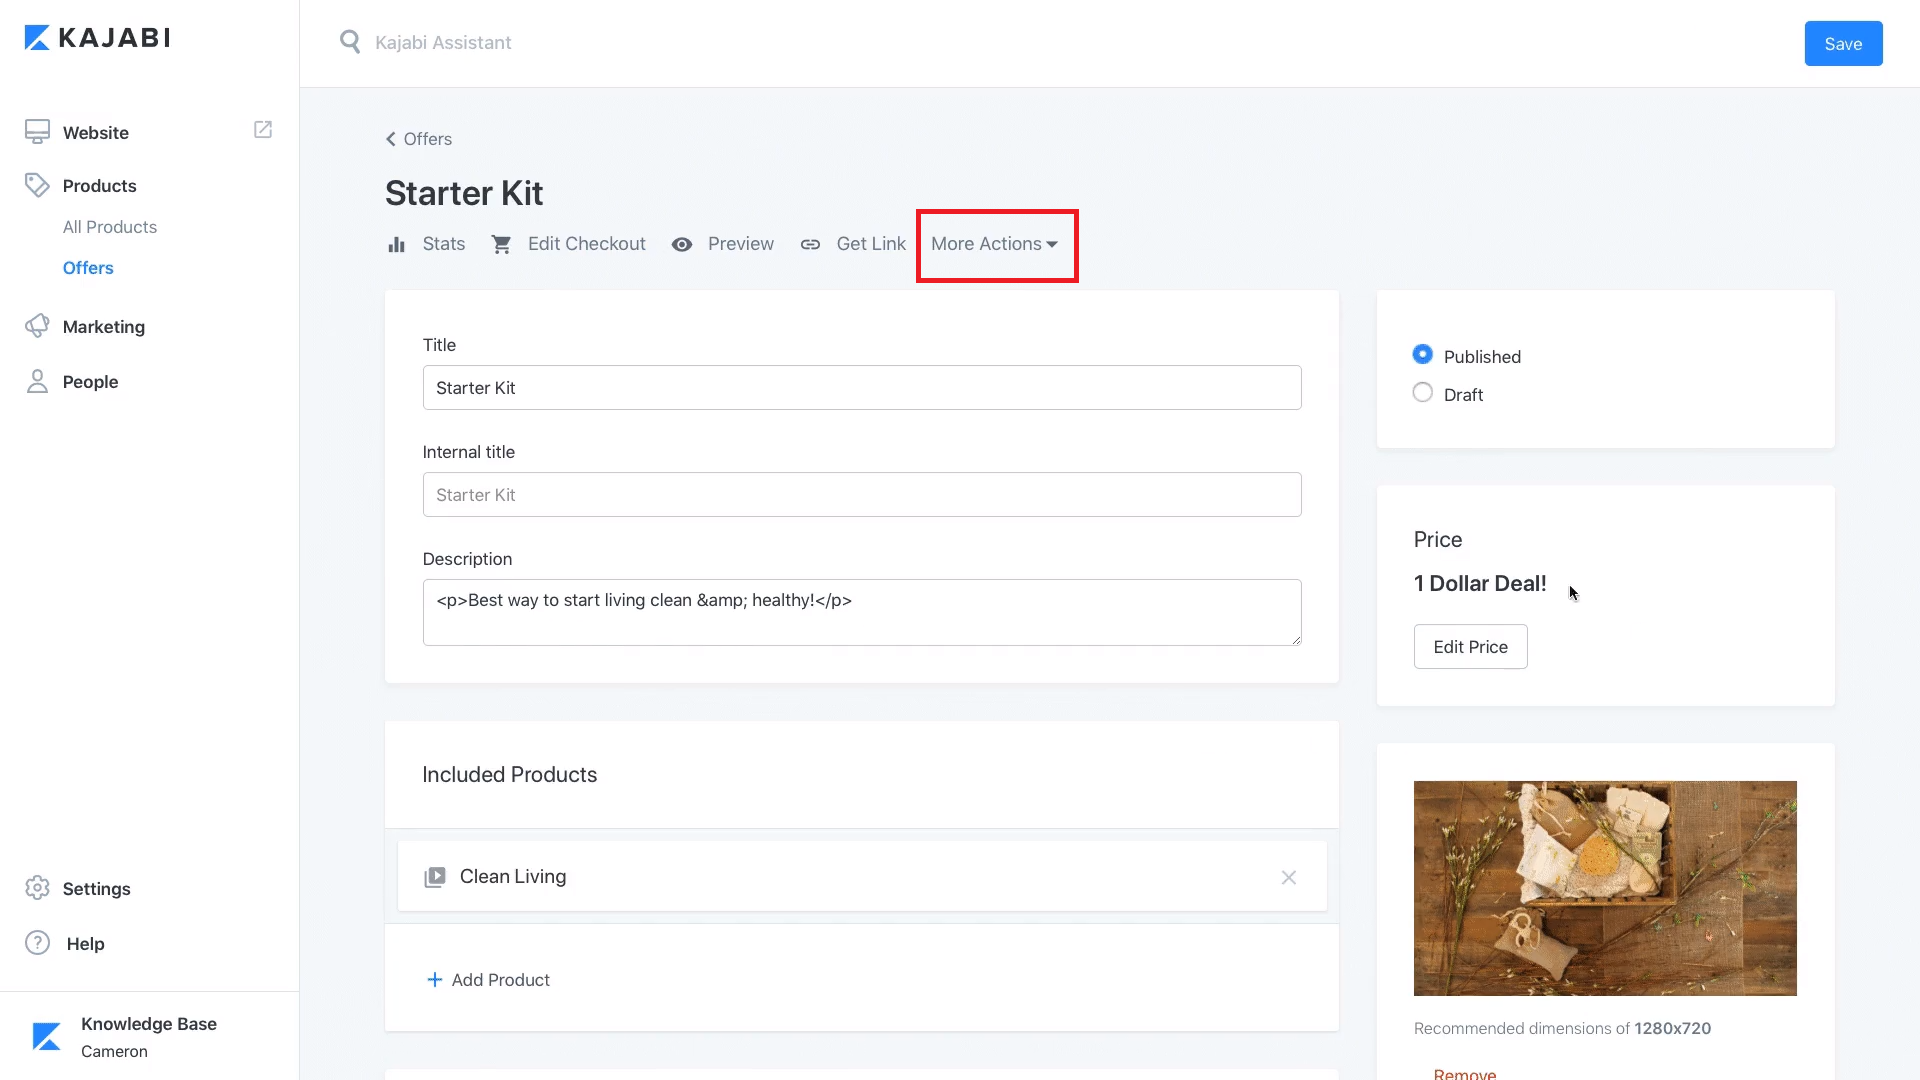Click the Get Link text
The height and width of the screenshot is (1080, 1920).
(x=870, y=244)
